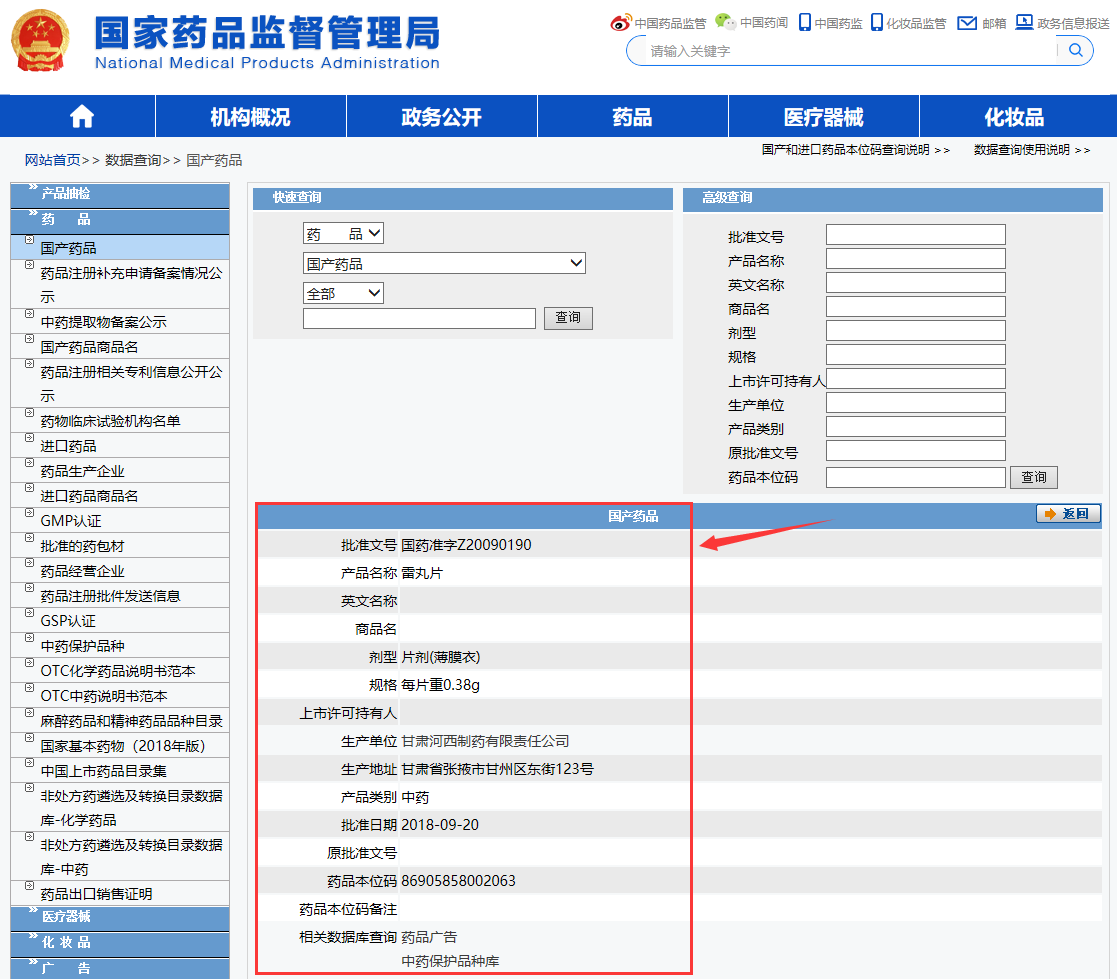Focus the 药品本位码 input field
Image resolution: width=1117 pixels, height=979 pixels.
915,477
